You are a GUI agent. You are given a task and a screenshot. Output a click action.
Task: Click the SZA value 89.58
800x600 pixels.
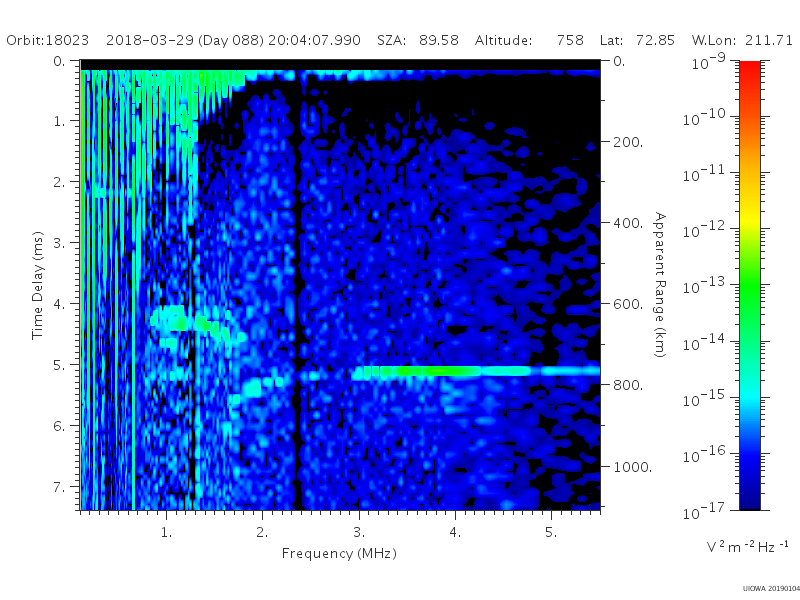pos(439,40)
